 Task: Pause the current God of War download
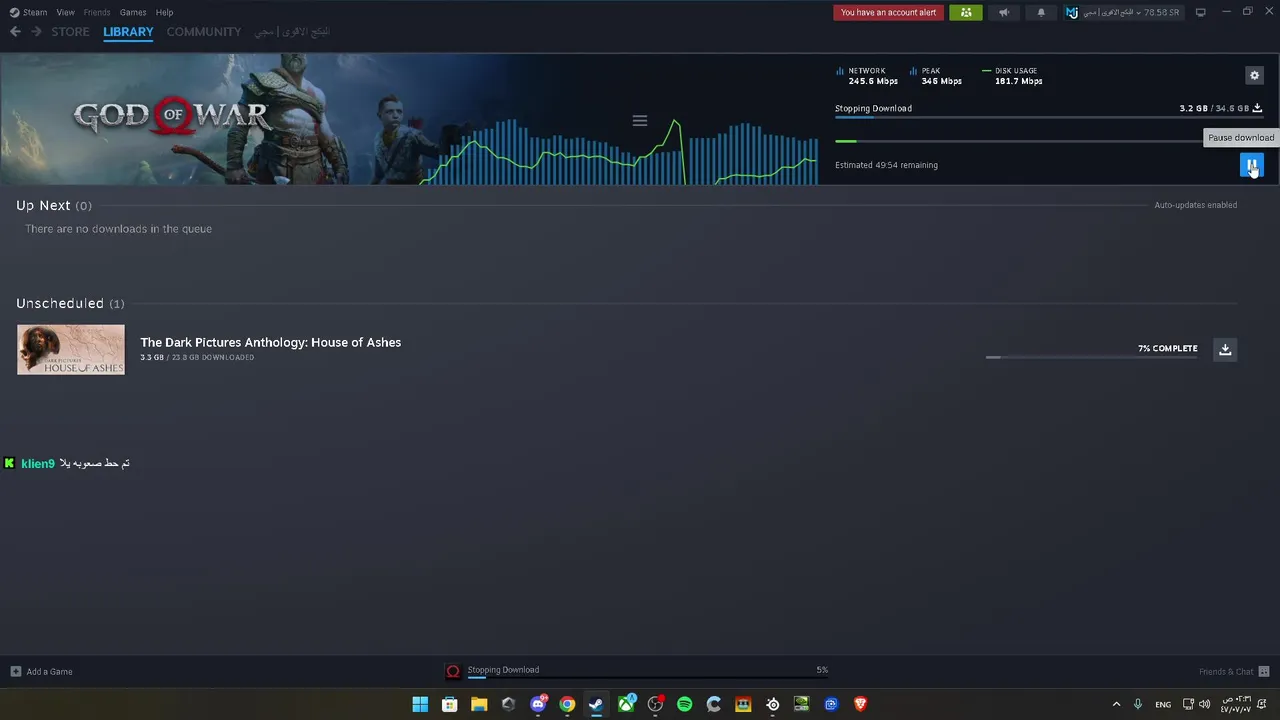tap(1251, 165)
